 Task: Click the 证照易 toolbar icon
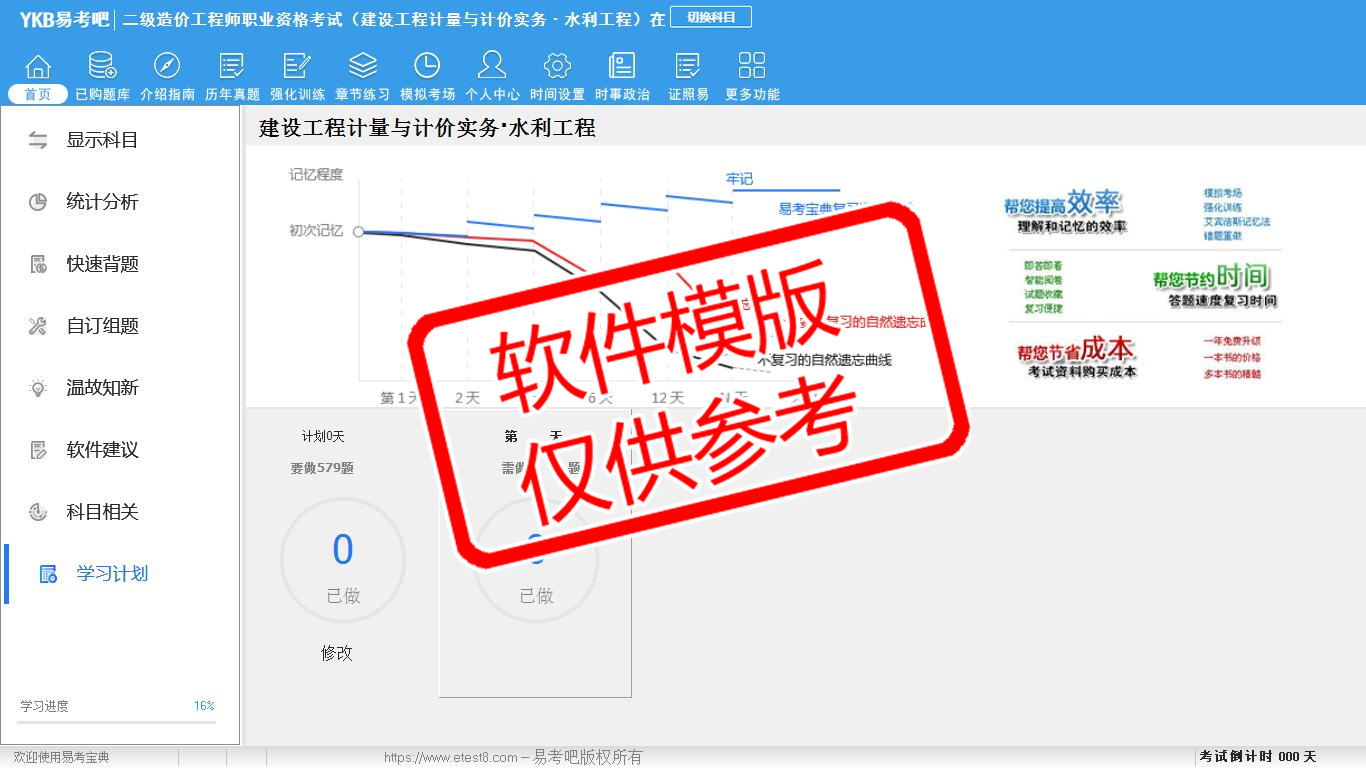click(688, 67)
